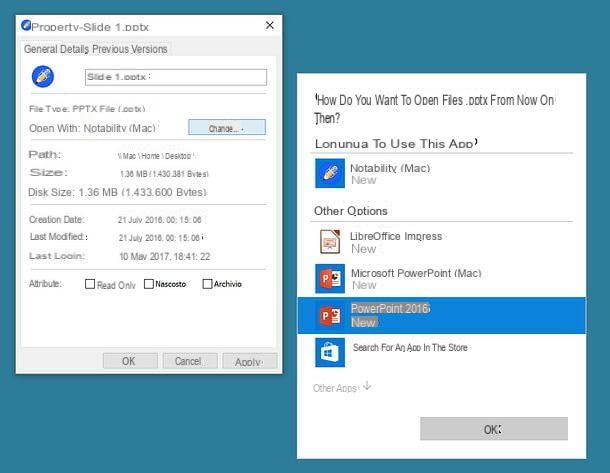Switch to the General tab
Image resolution: width=610 pixels, height=473 pixels.
pyautogui.click(x=40, y=49)
